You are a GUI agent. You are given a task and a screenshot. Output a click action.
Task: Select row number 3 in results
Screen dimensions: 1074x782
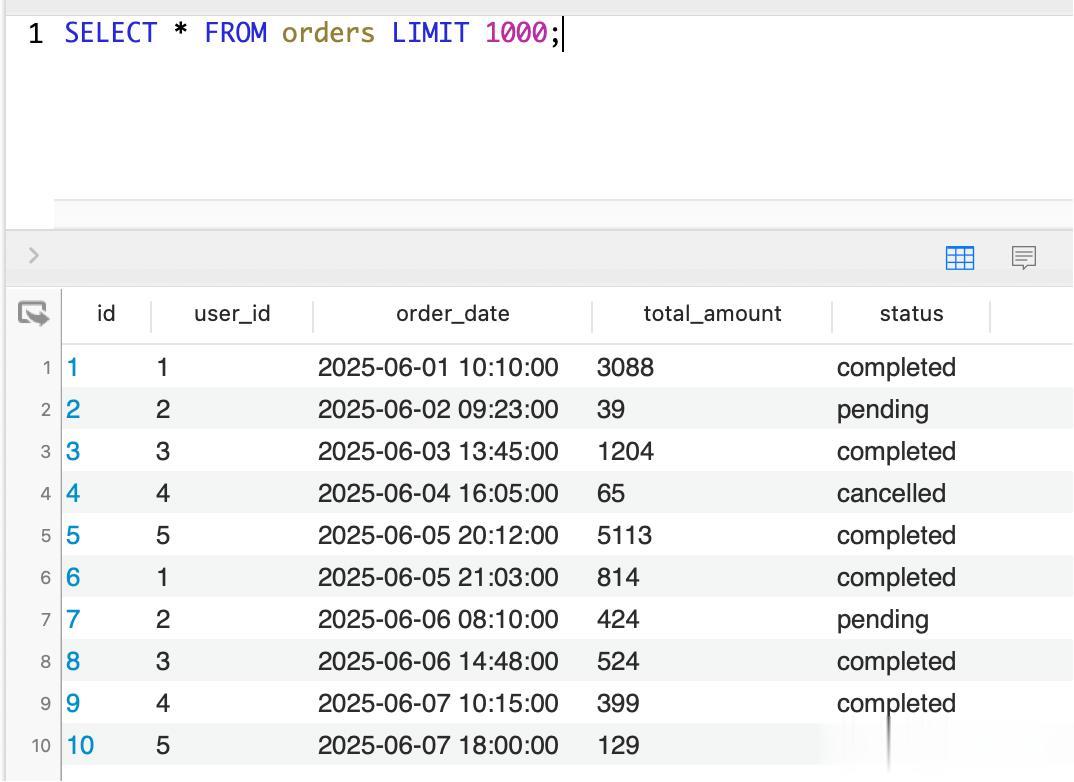click(x=46, y=452)
